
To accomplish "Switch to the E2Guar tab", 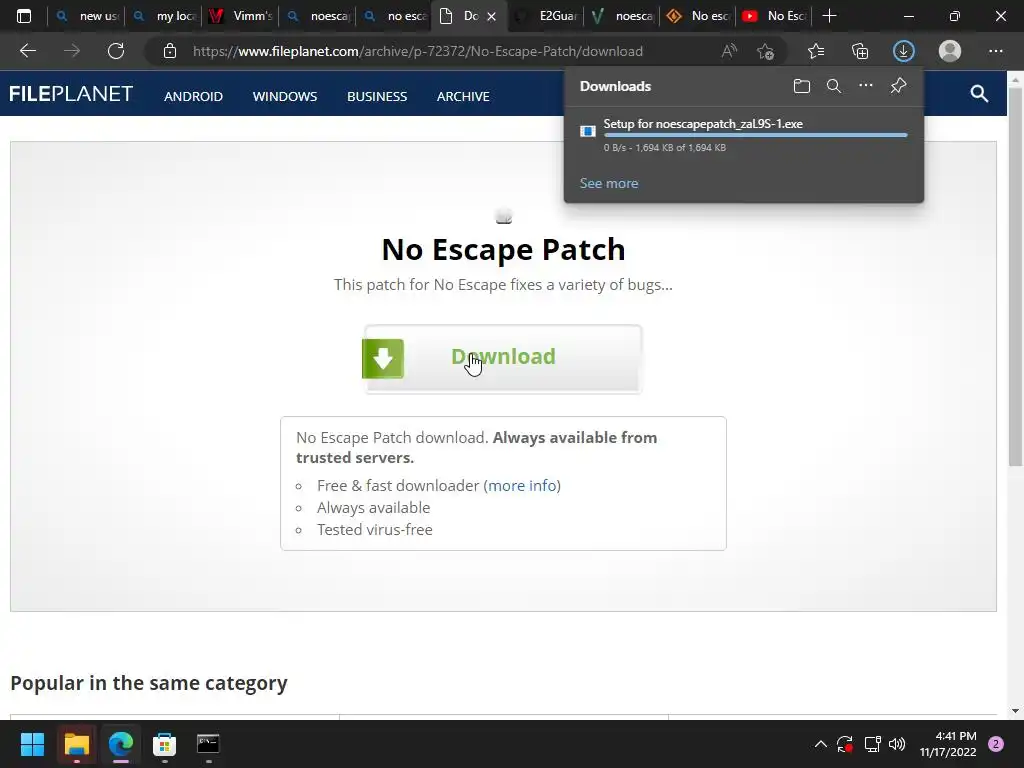I will [546, 16].
